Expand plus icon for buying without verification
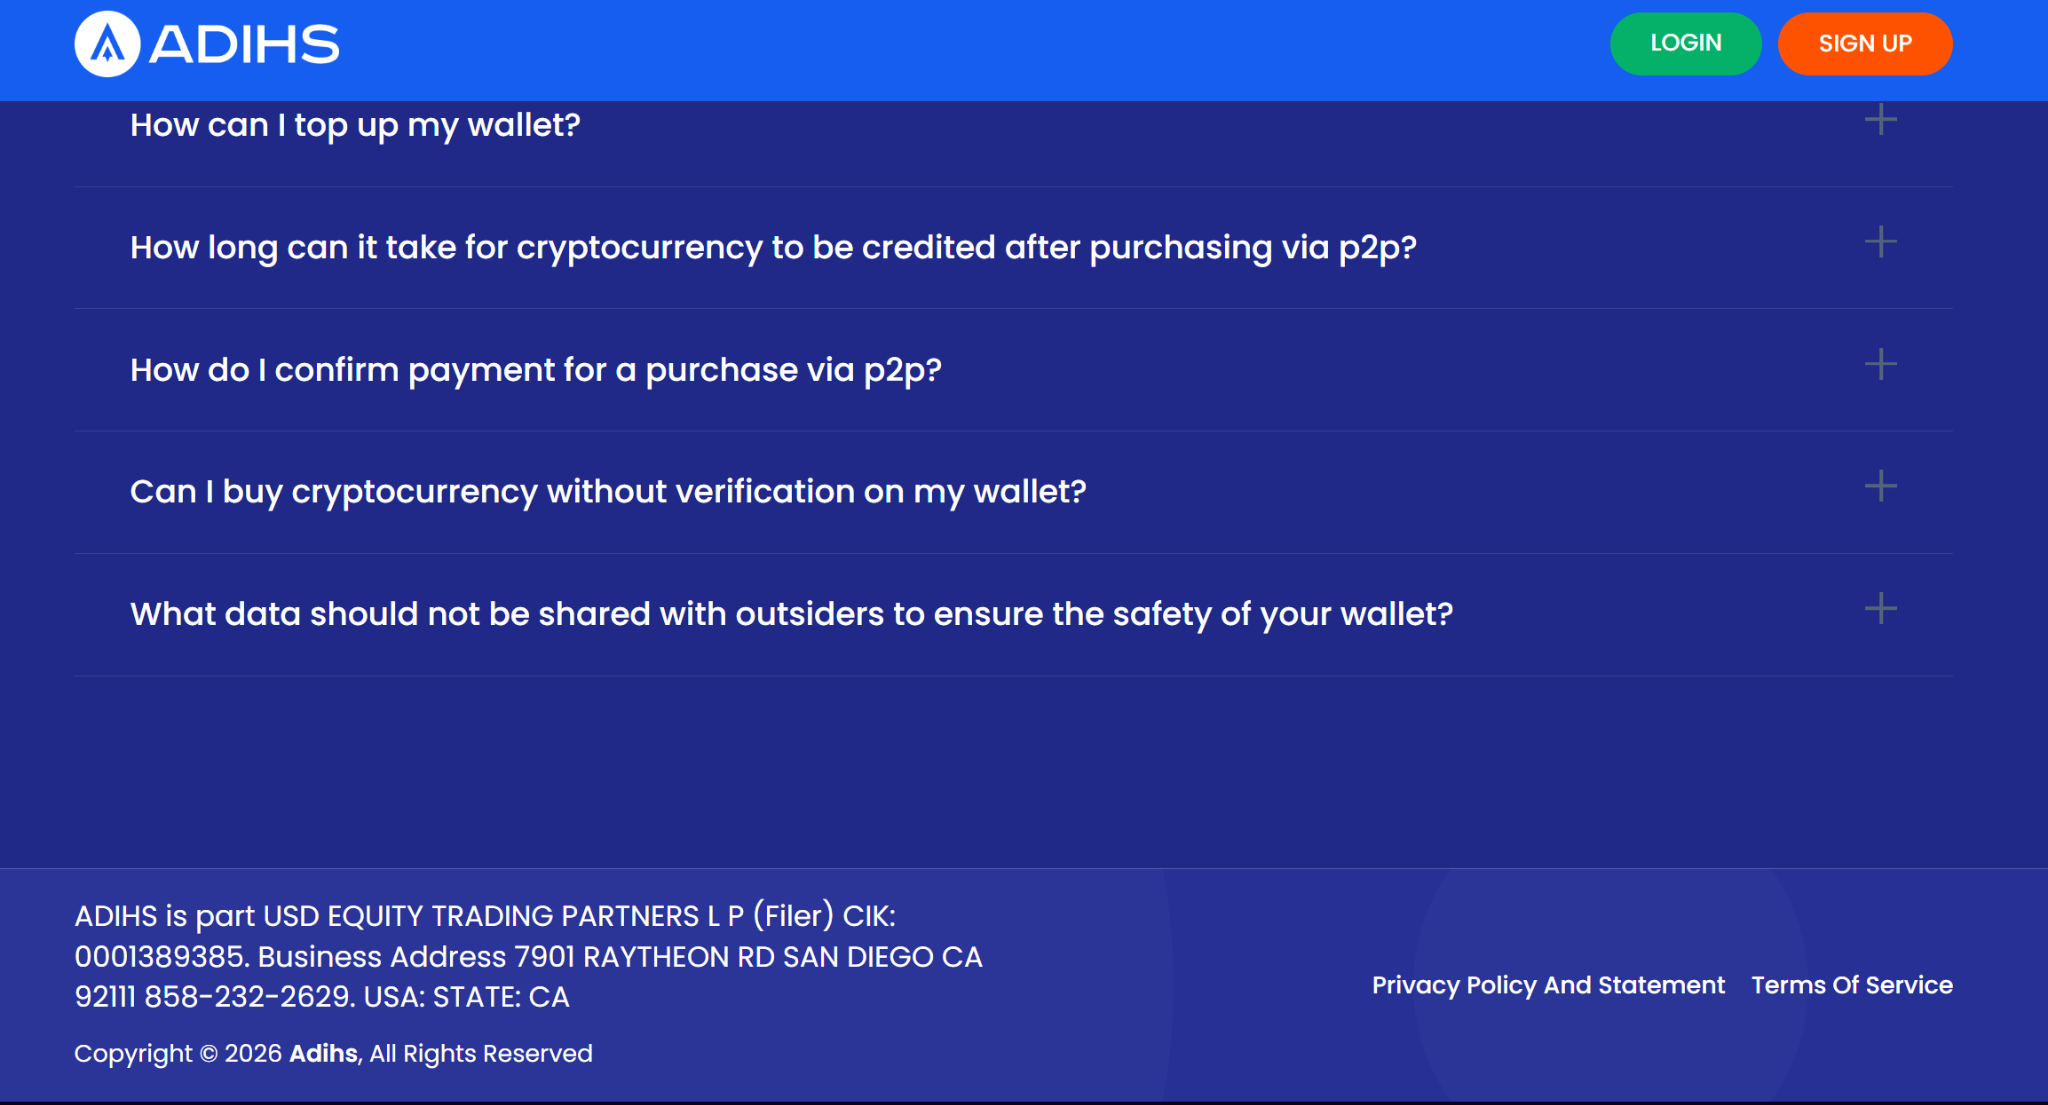Viewport: 2048px width, 1105px height. tap(1880, 486)
